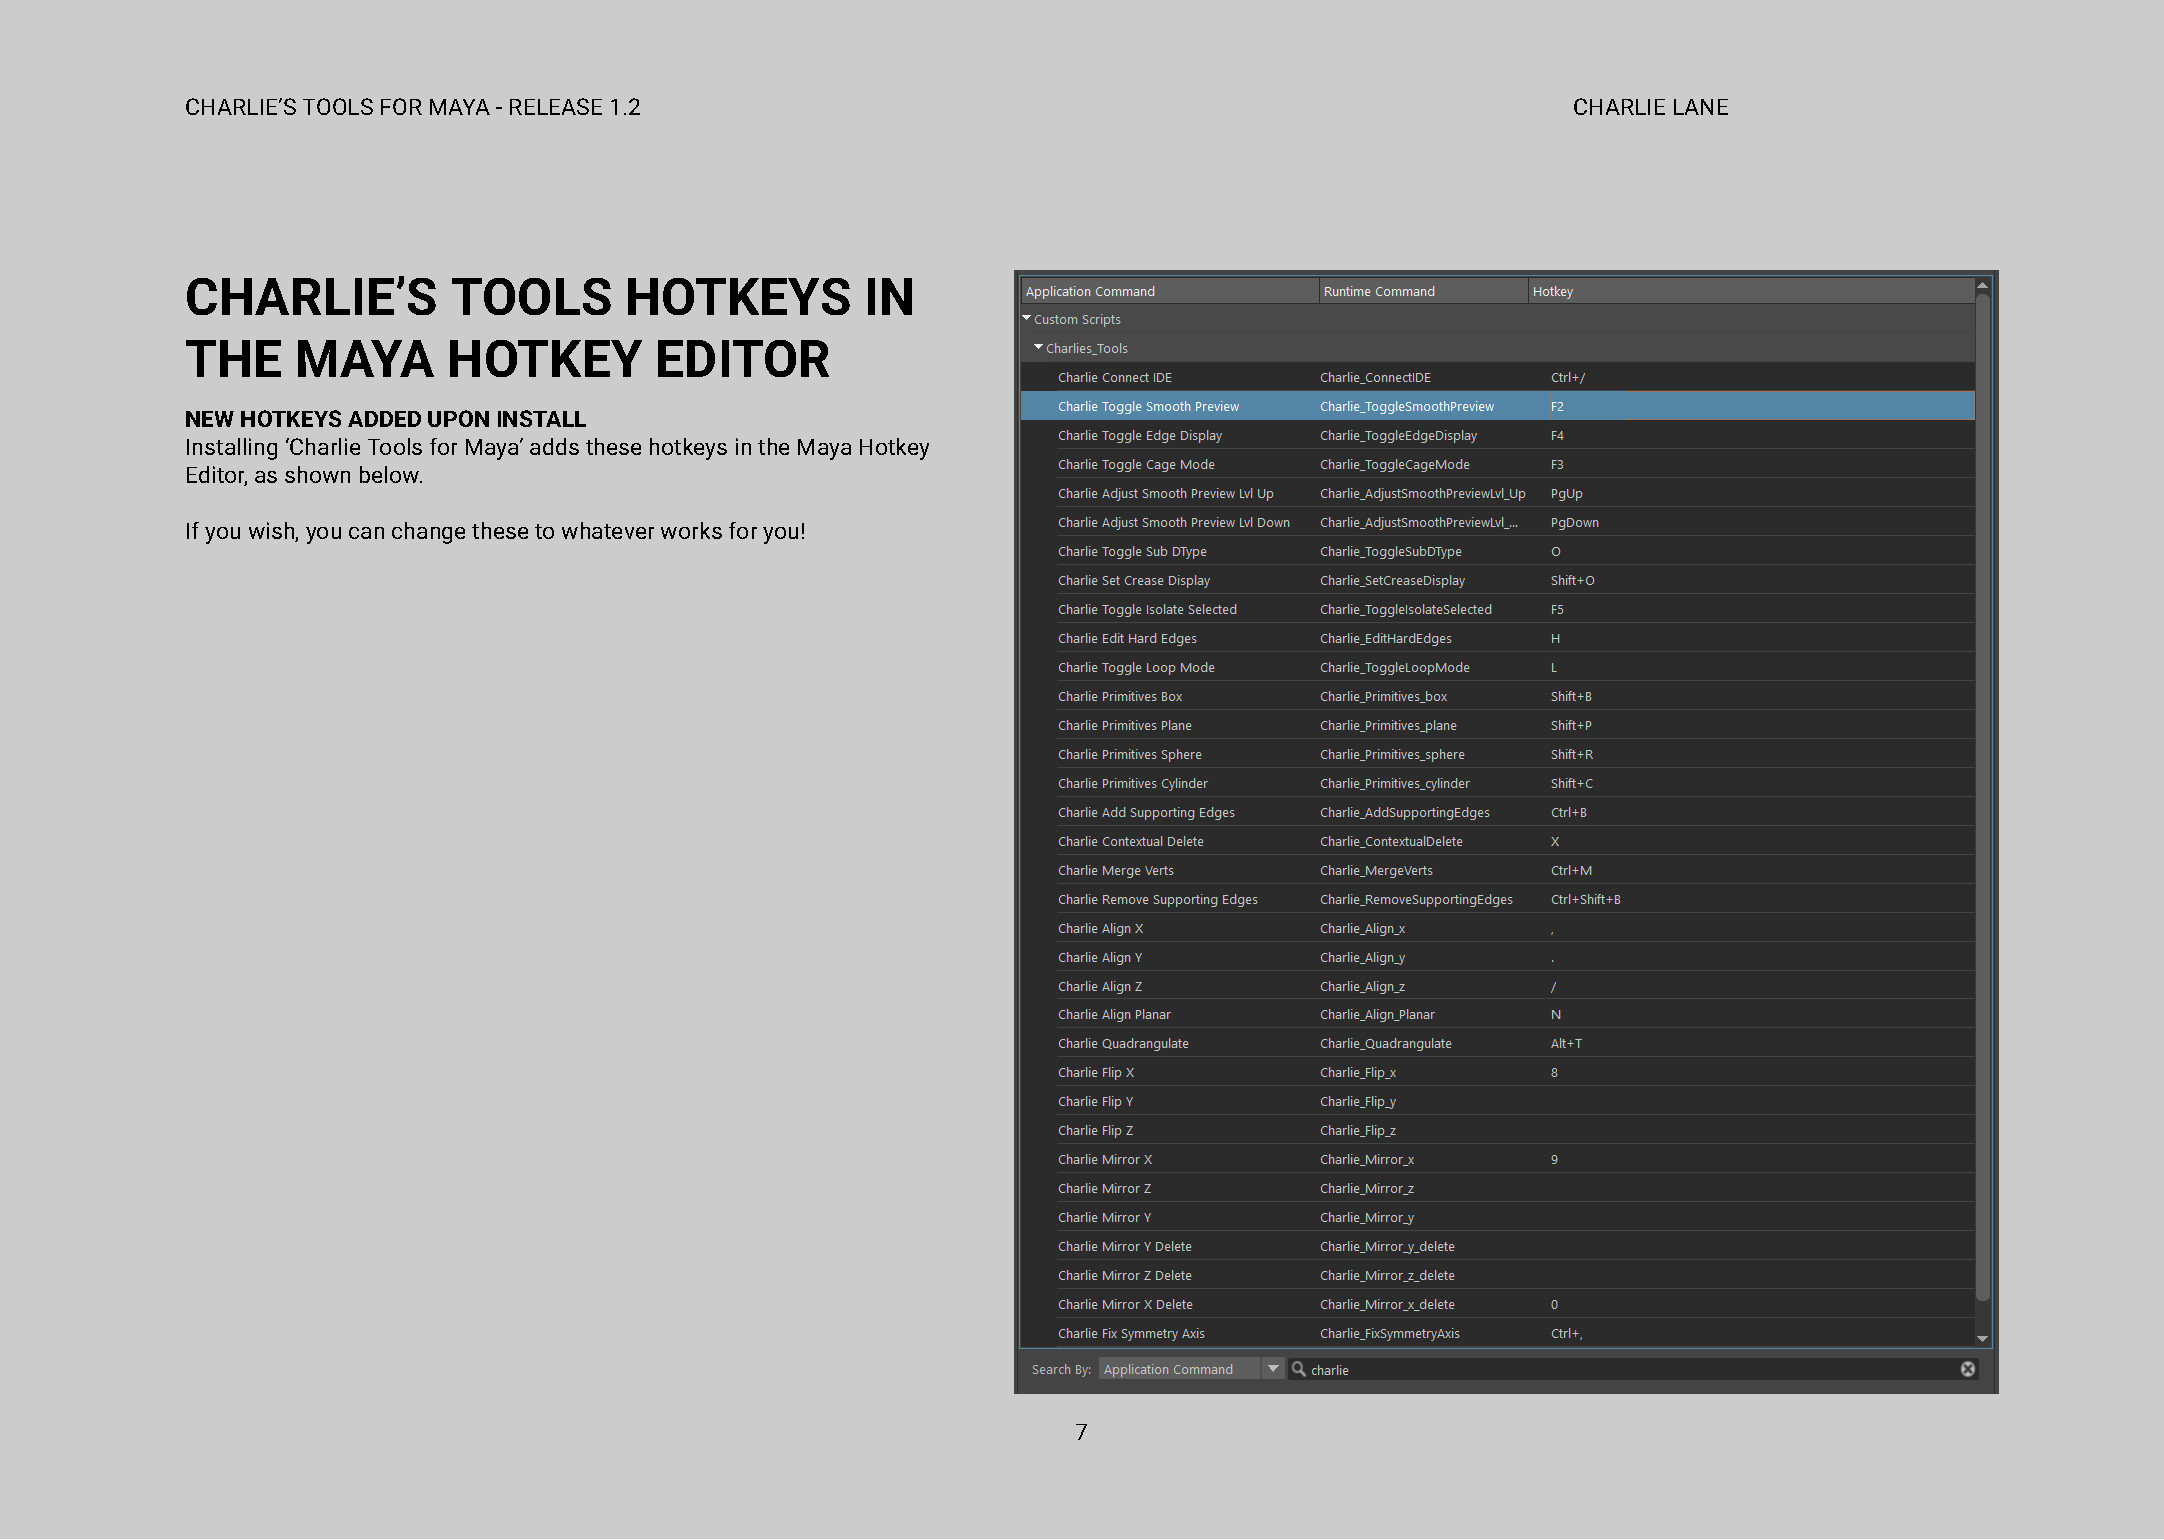Click the magnifier search icon

1298,1369
